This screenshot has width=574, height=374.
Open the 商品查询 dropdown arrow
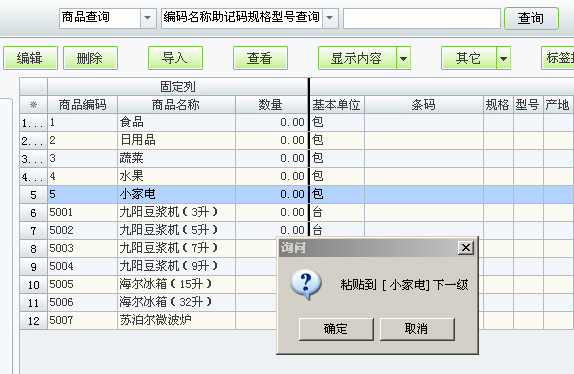(x=147, y=18)
